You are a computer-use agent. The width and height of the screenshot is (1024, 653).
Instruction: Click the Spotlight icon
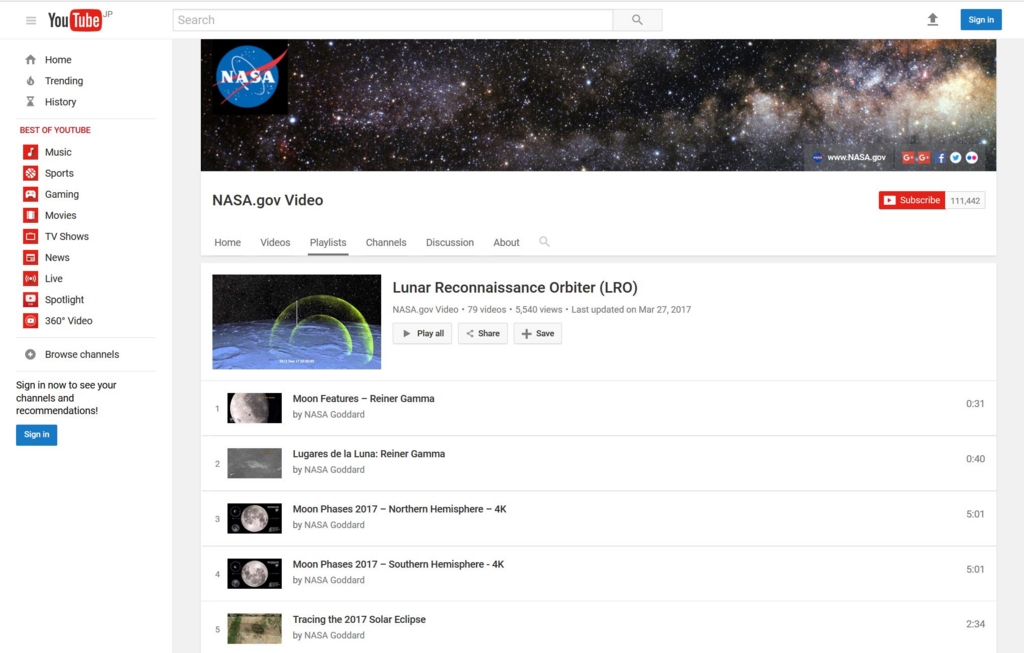(x=31, y=300)
